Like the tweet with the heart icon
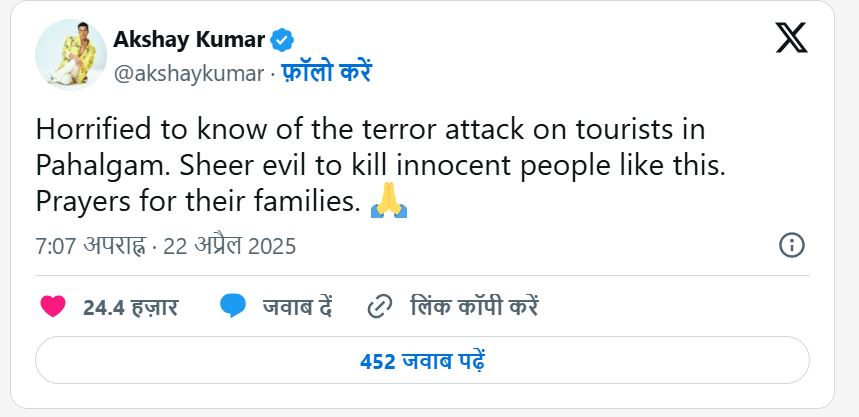 [53, 306]
